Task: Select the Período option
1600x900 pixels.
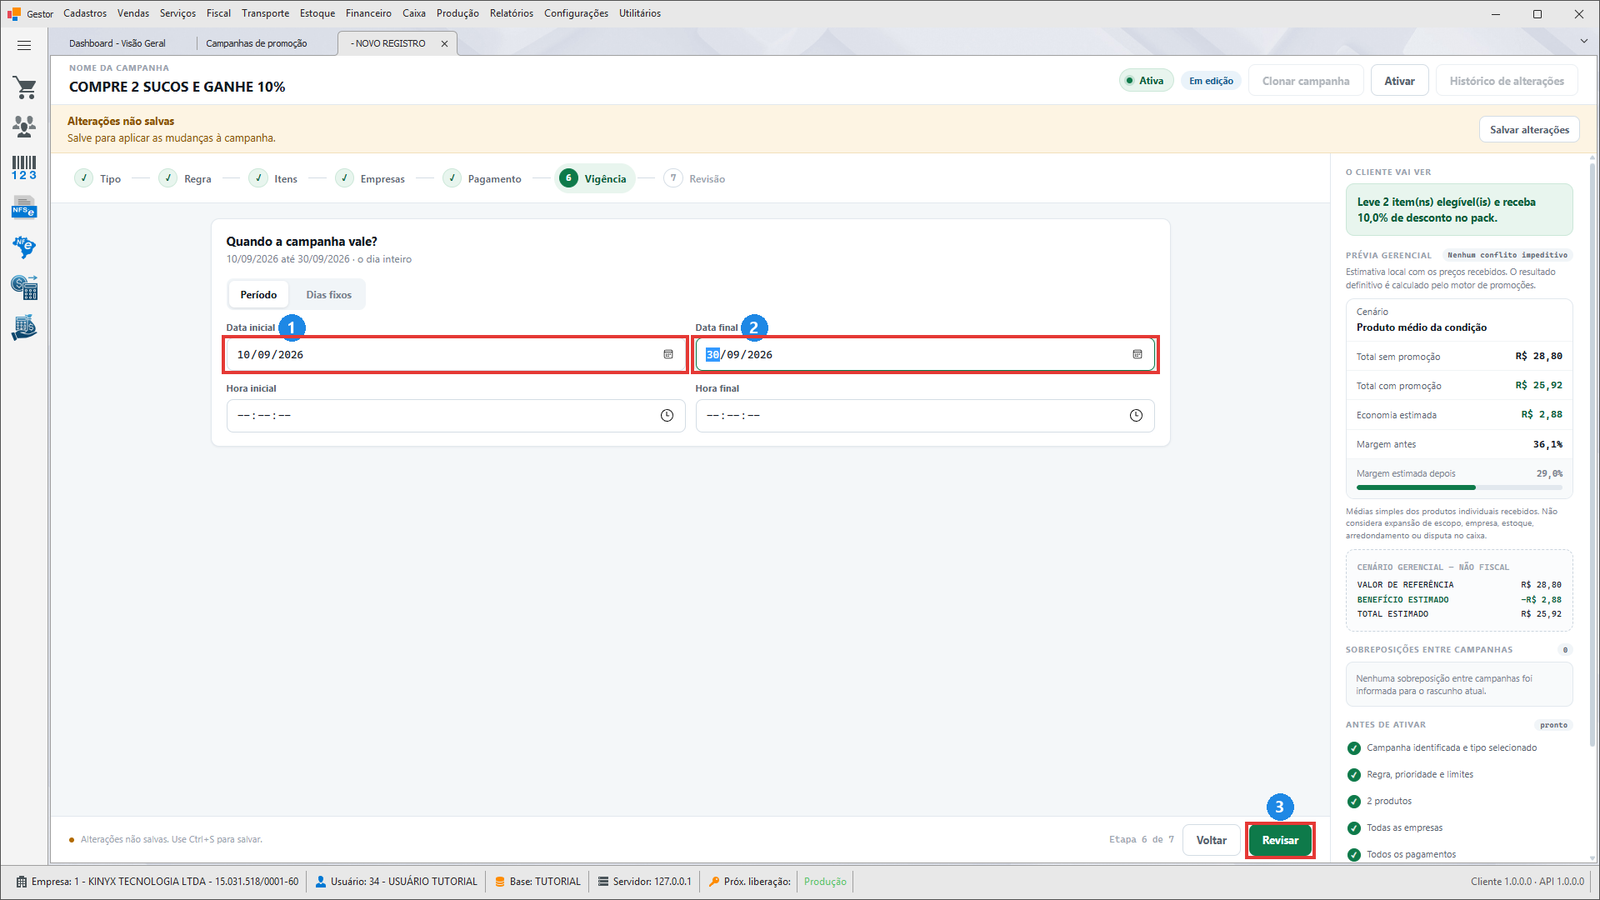Action: click(x=258, y=295)
